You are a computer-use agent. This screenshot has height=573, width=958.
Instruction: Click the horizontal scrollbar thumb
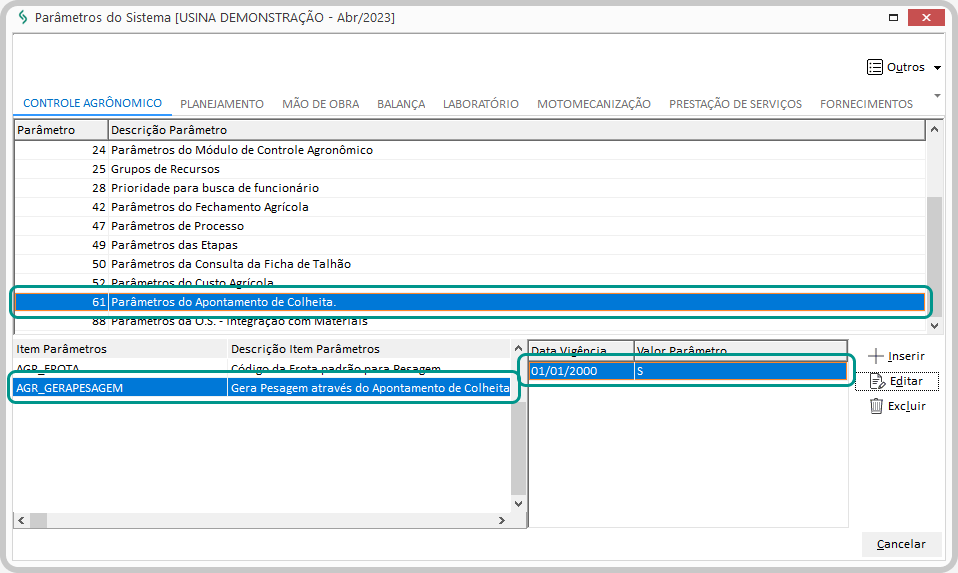[x=38, y=520]
